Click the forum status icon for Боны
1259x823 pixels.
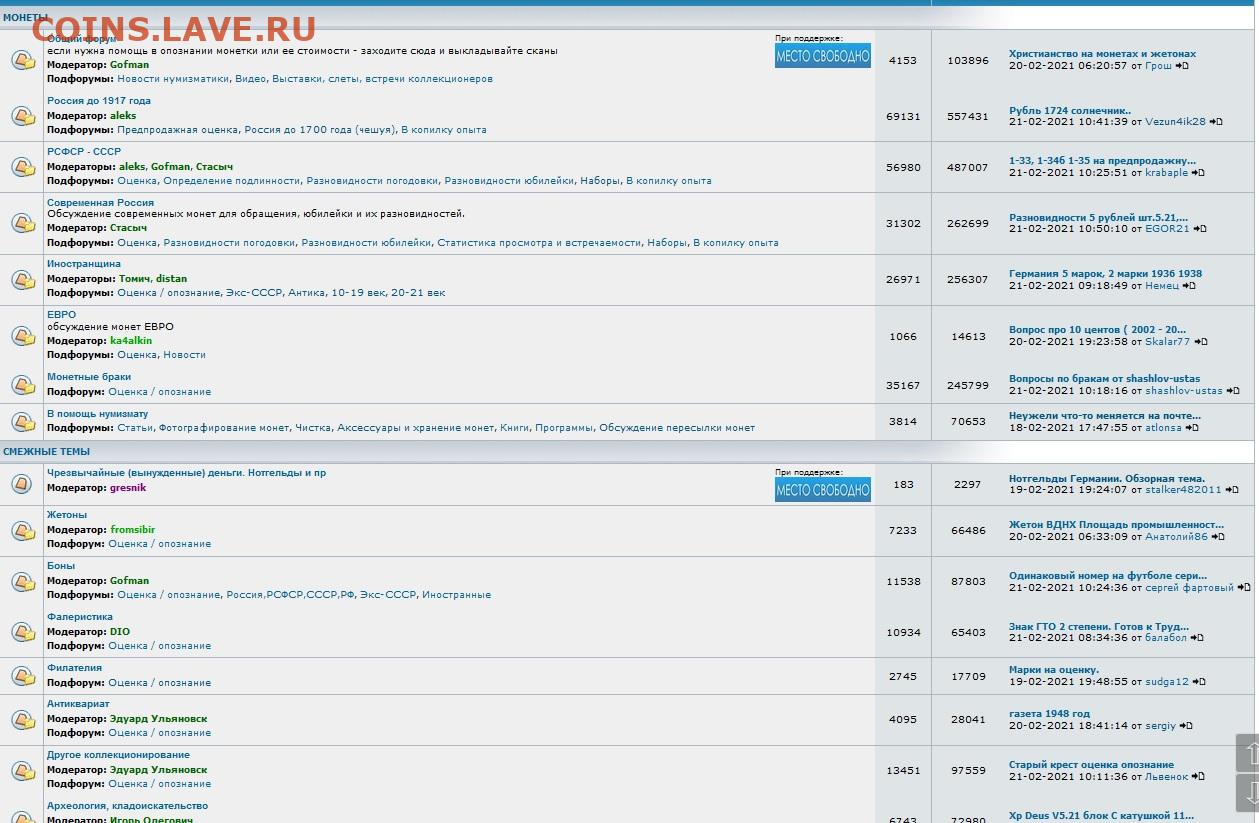pyautogui.click(x=22, y=581)
